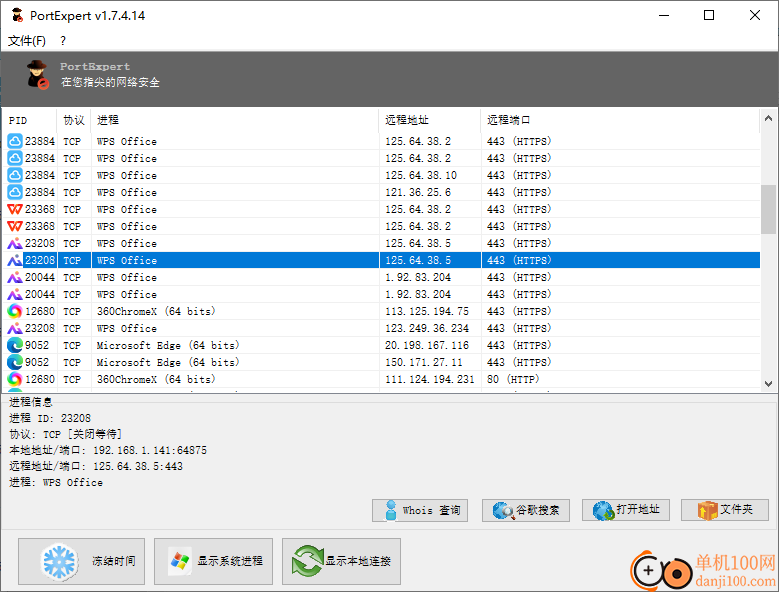Select remote address 121.36.25.6
779x592 pixels.
418,192
